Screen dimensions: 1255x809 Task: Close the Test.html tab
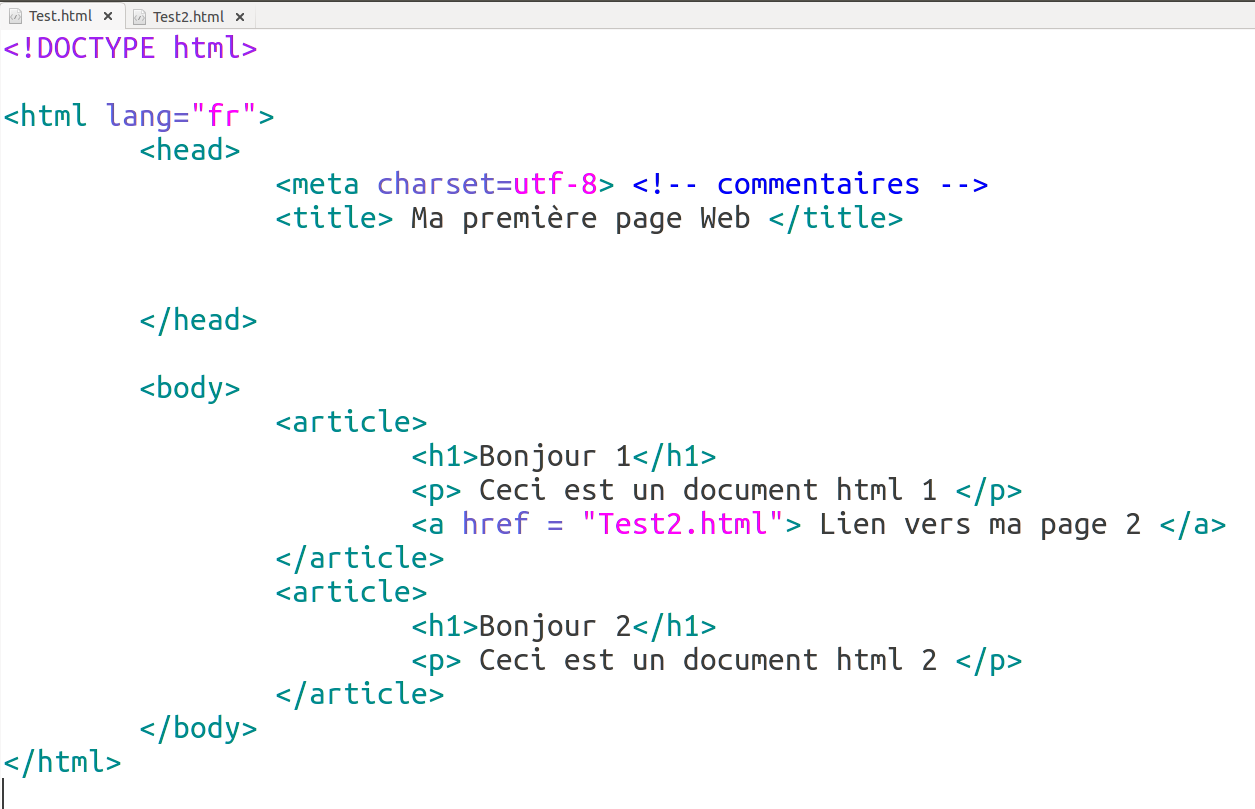(108, 17)
